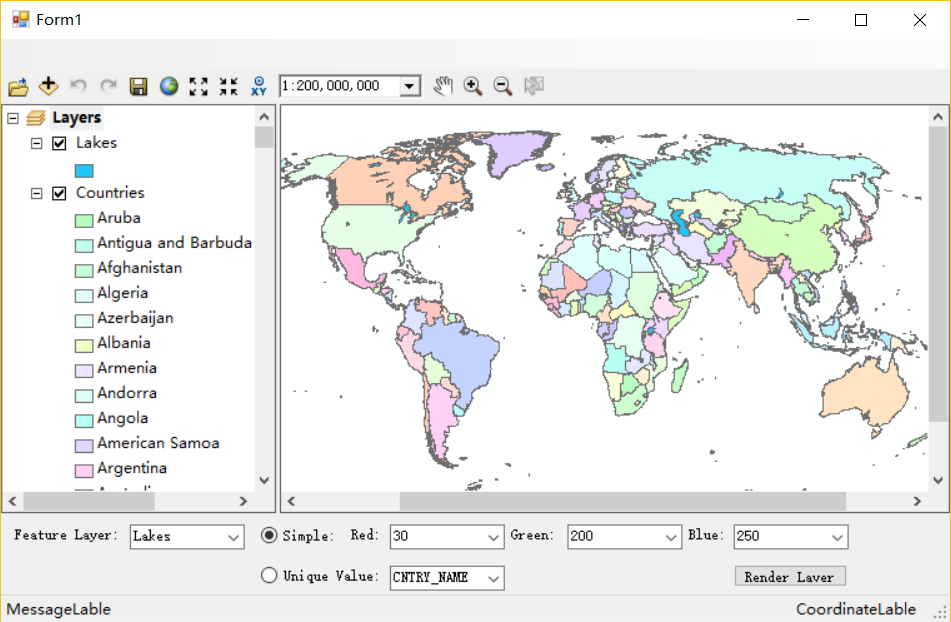Uncheck the Lakes layer checkbox
This screenshot has width=951, height=622.
pos(59,144)
